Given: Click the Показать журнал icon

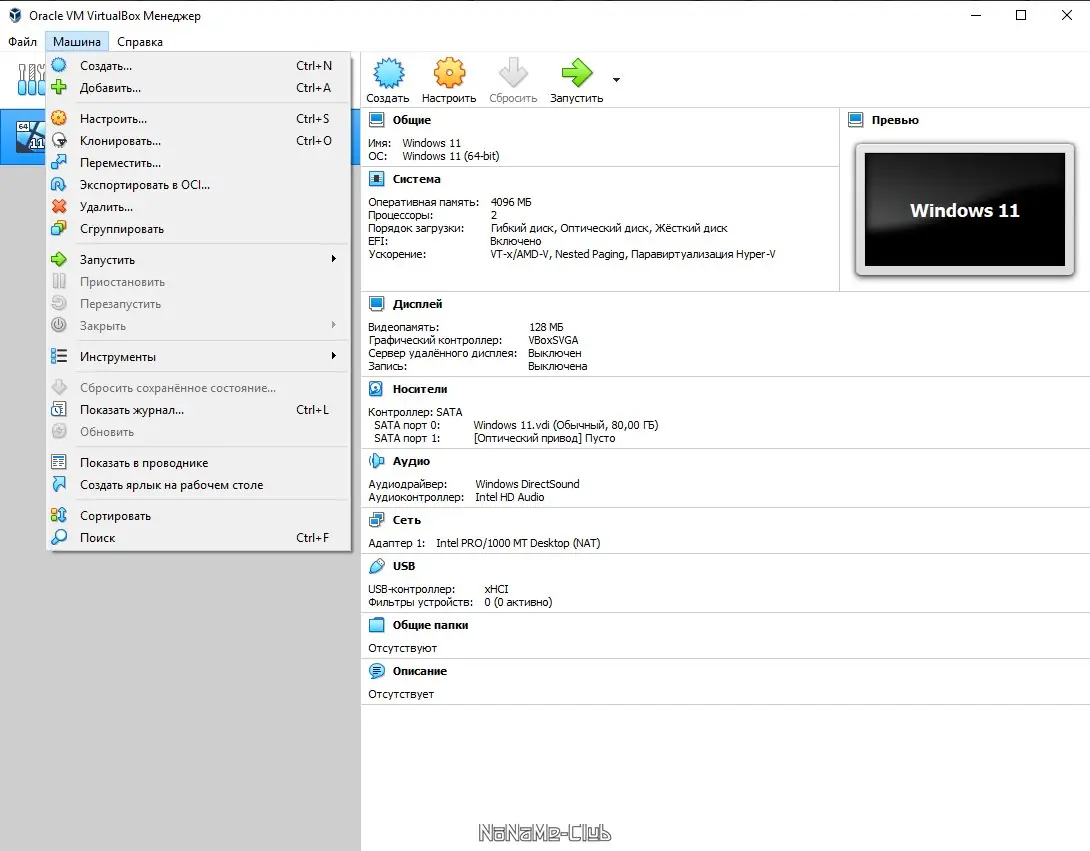Looking at the screenshot, I should point(59,410).
